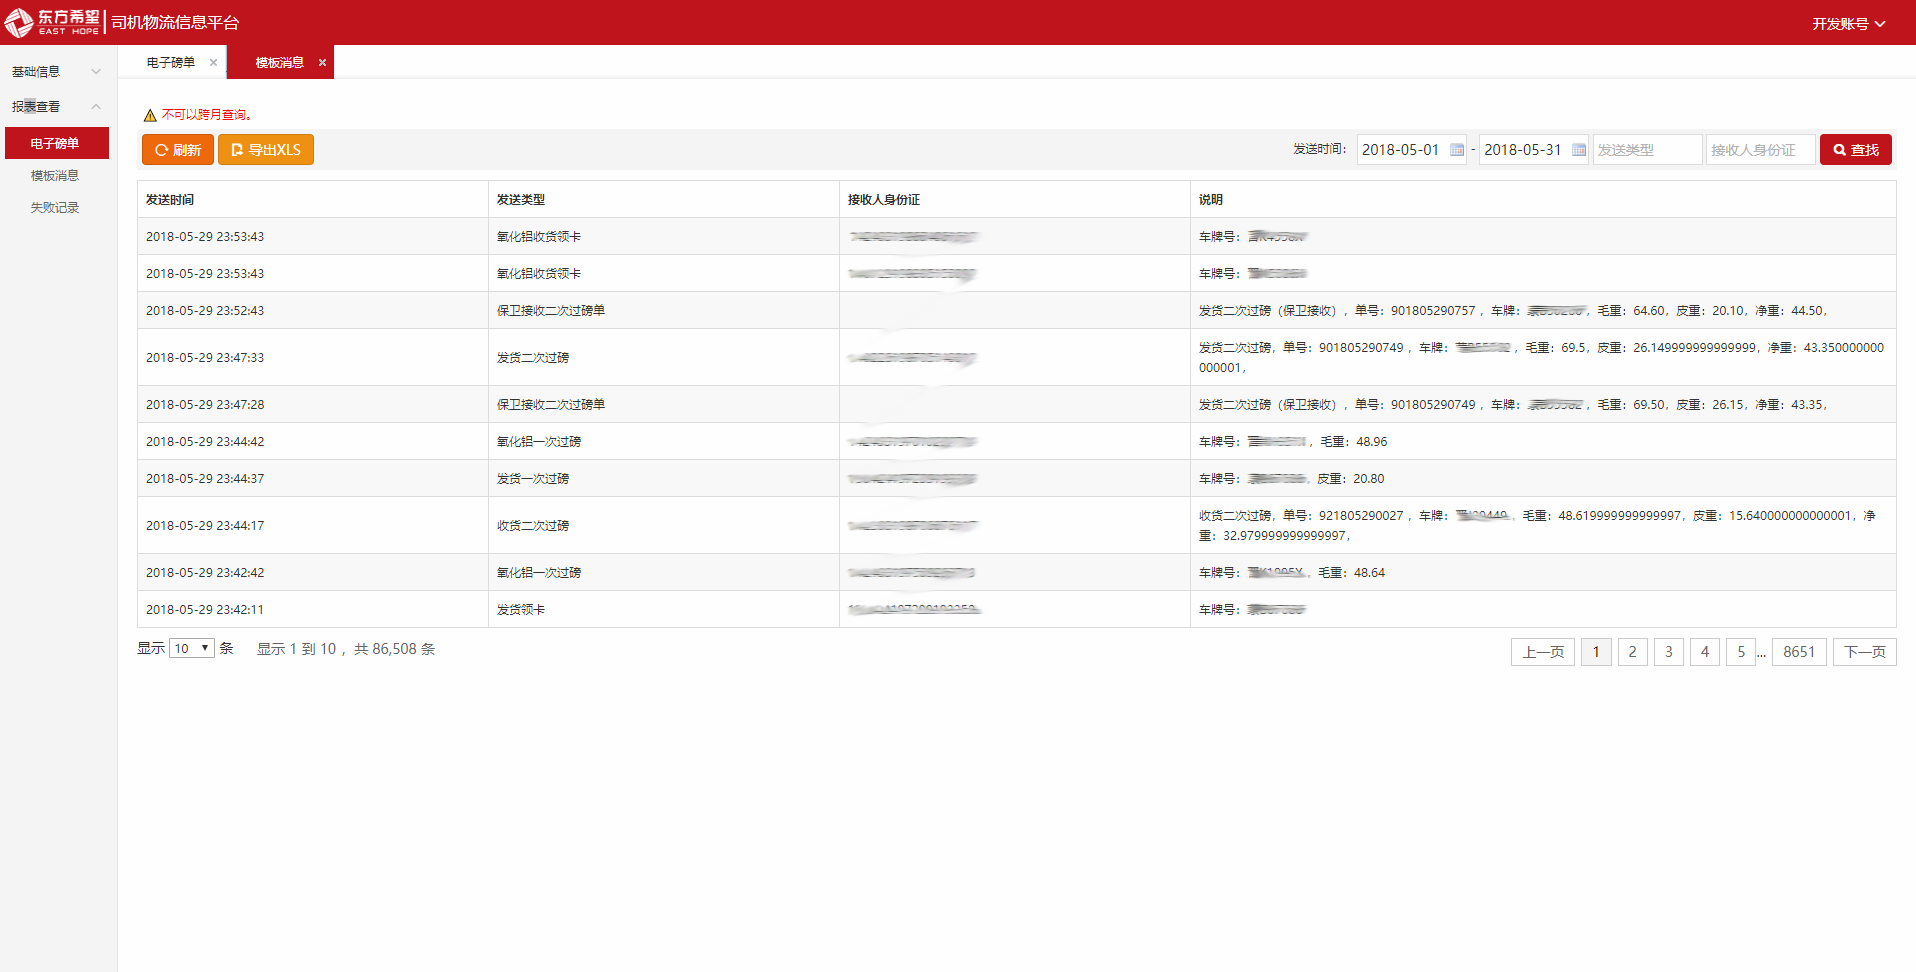
Task: Select 失败记录 in the sidebar
Action: [x=55, y=207]
